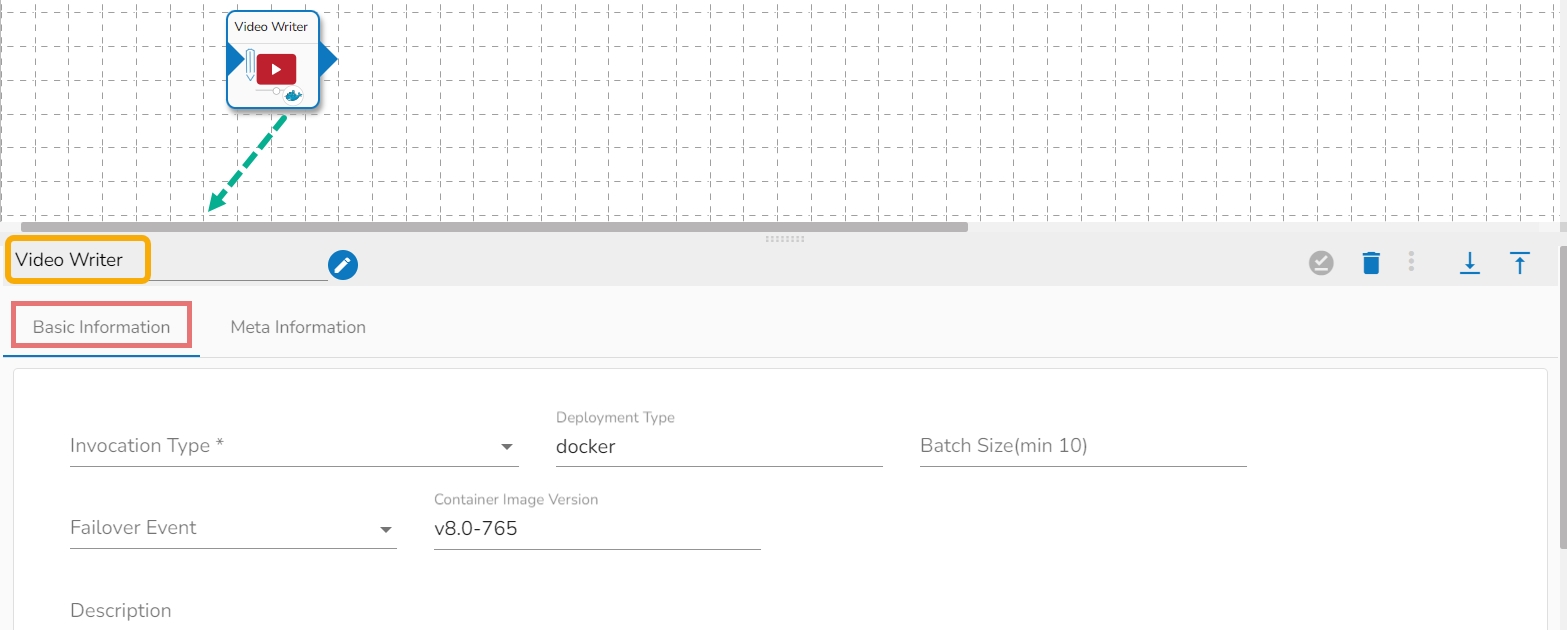Screen dimensions: 1567x630
Task: Click the panel resize drag handle
Action: 784,239
